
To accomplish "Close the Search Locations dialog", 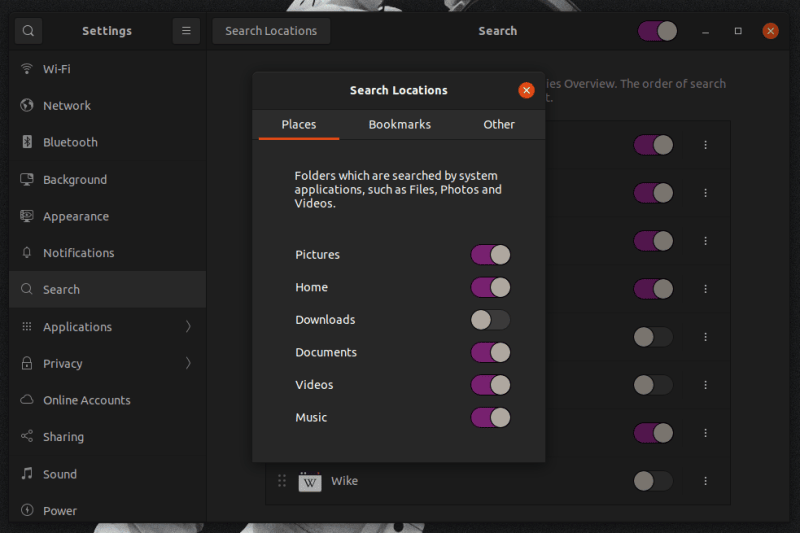I will [x=527, y=90].
